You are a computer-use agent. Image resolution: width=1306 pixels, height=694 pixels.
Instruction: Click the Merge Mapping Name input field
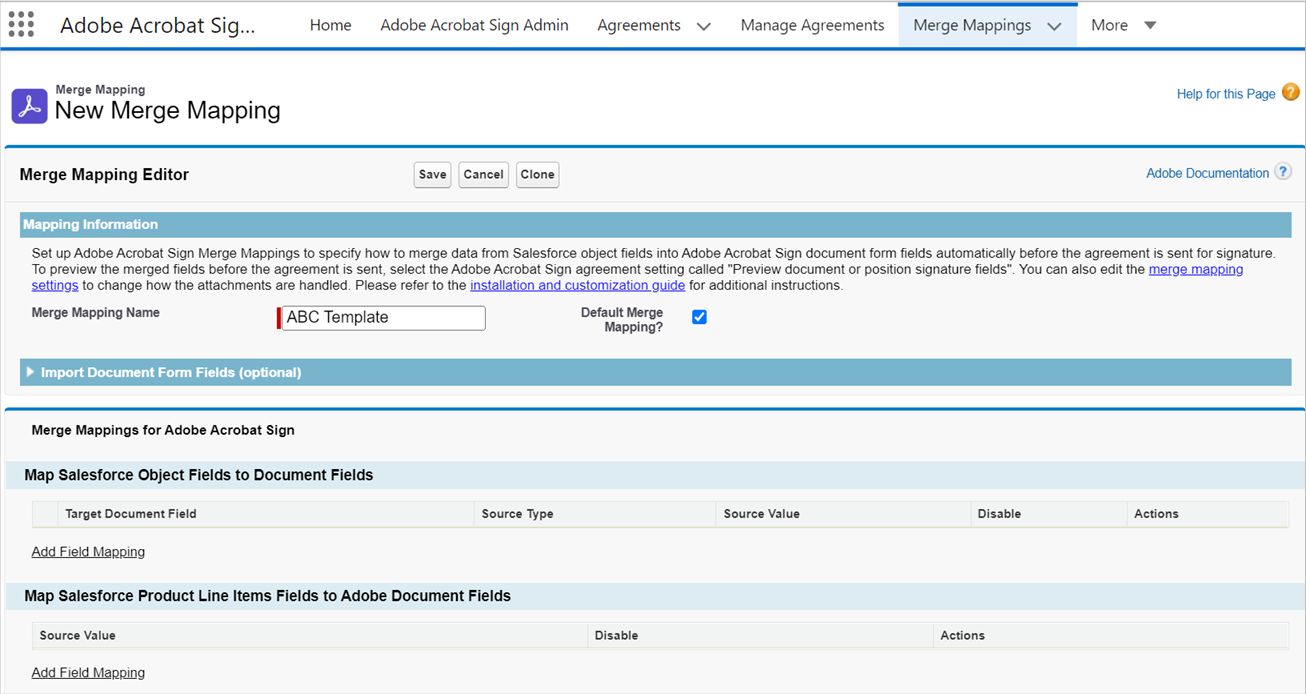384,318
